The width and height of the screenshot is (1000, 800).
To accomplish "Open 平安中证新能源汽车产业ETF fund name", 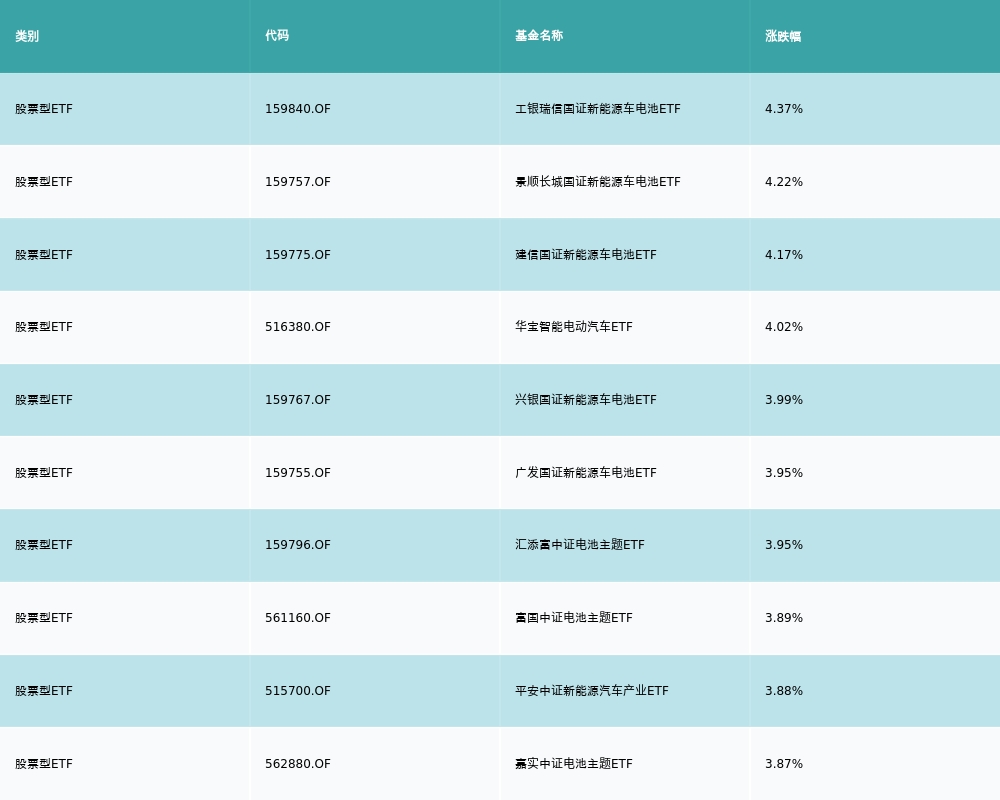I will click(x=591, y=691).
